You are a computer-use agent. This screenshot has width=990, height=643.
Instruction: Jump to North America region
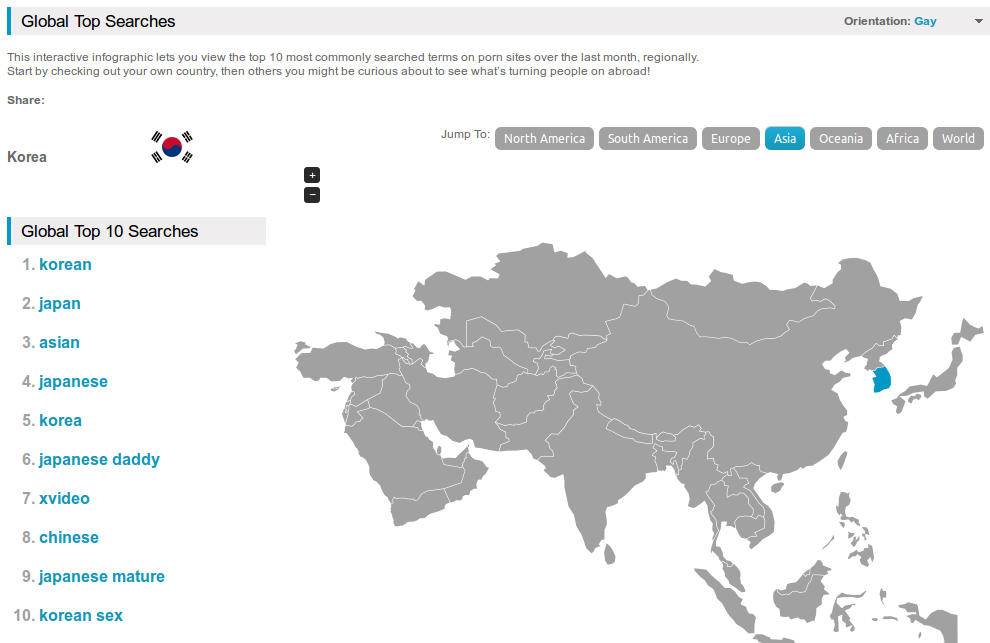coord(544,139)
